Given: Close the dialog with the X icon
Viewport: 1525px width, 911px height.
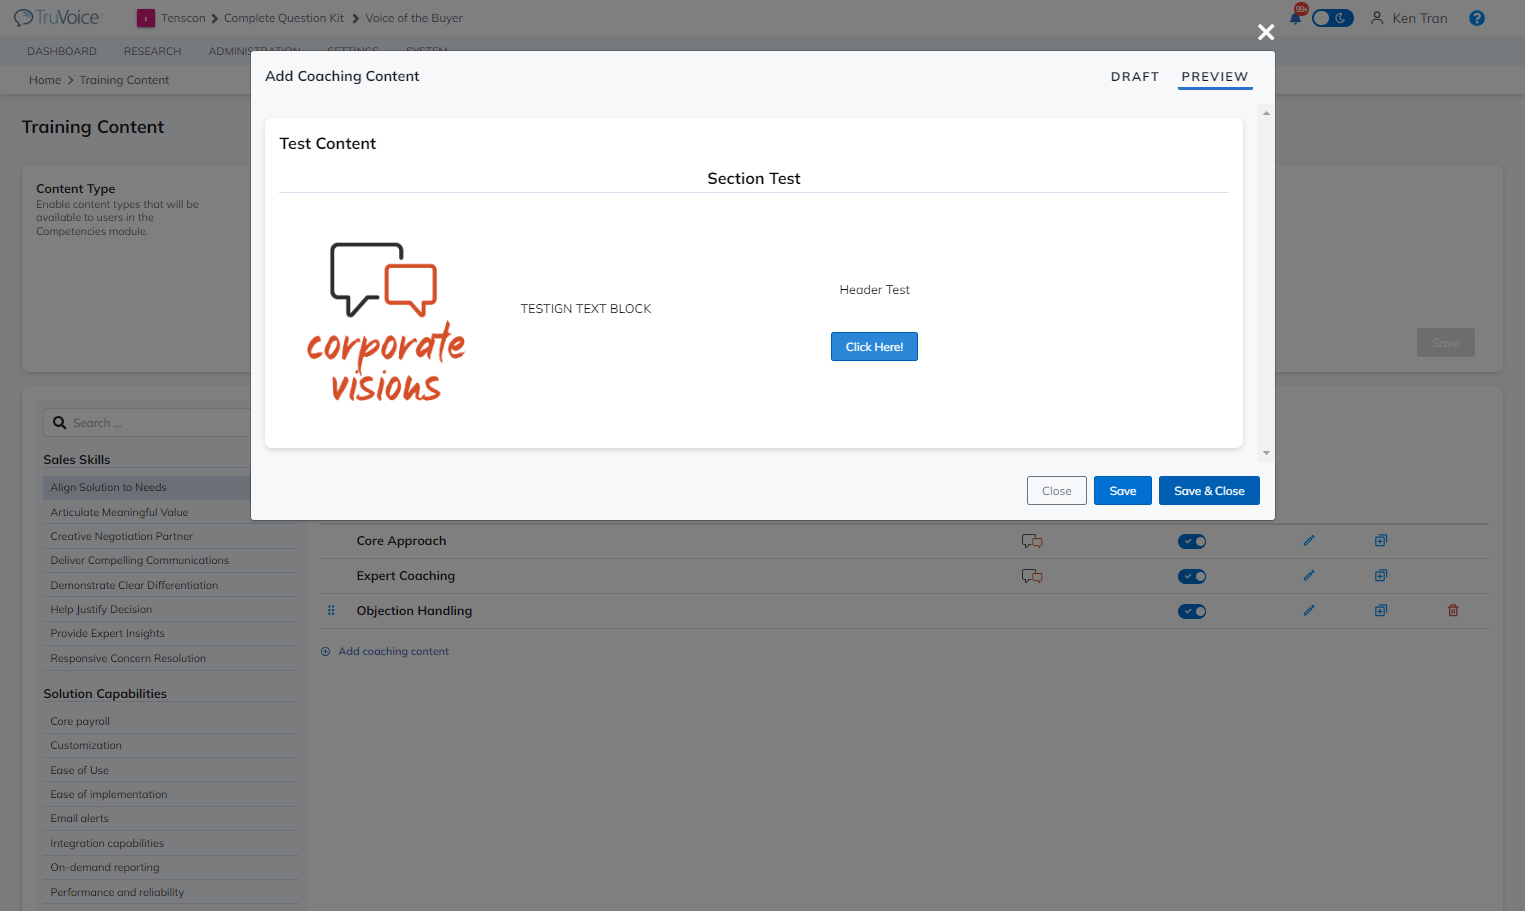Looking at the screenshot, I should click(1266, 32).
